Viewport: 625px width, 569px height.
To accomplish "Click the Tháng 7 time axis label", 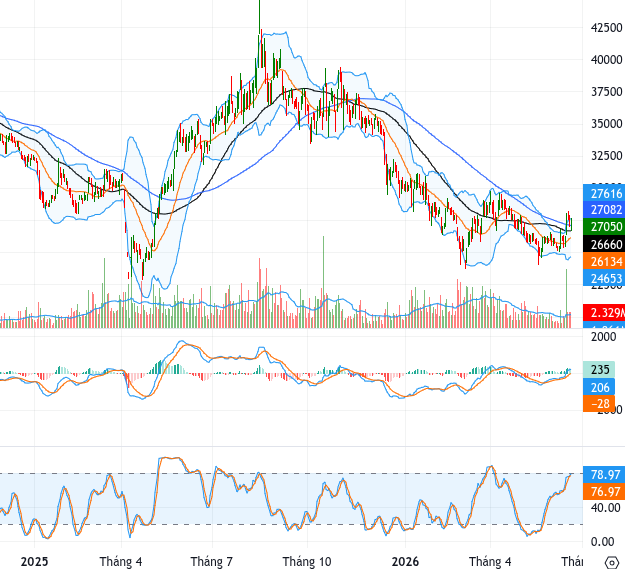I will pyautogui.click(x=212, y=562).
